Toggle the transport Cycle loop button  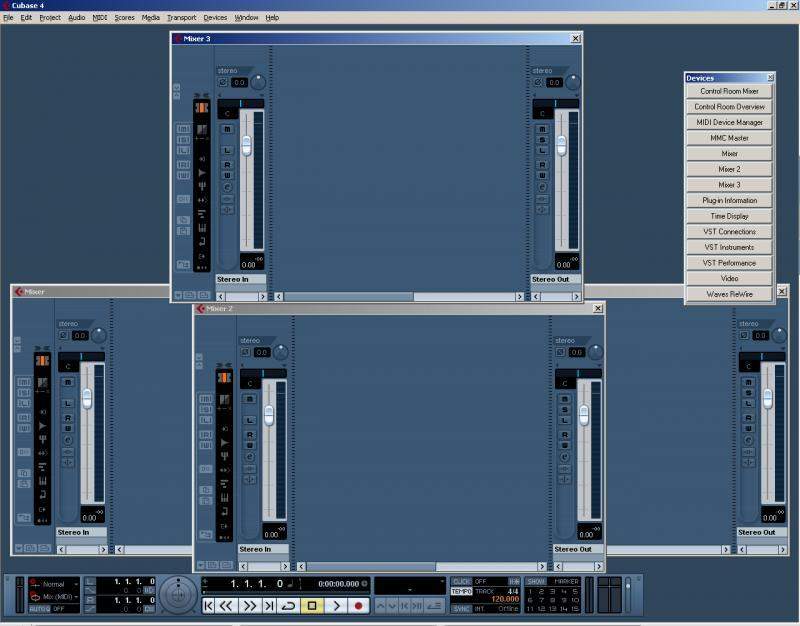point(289,606)
